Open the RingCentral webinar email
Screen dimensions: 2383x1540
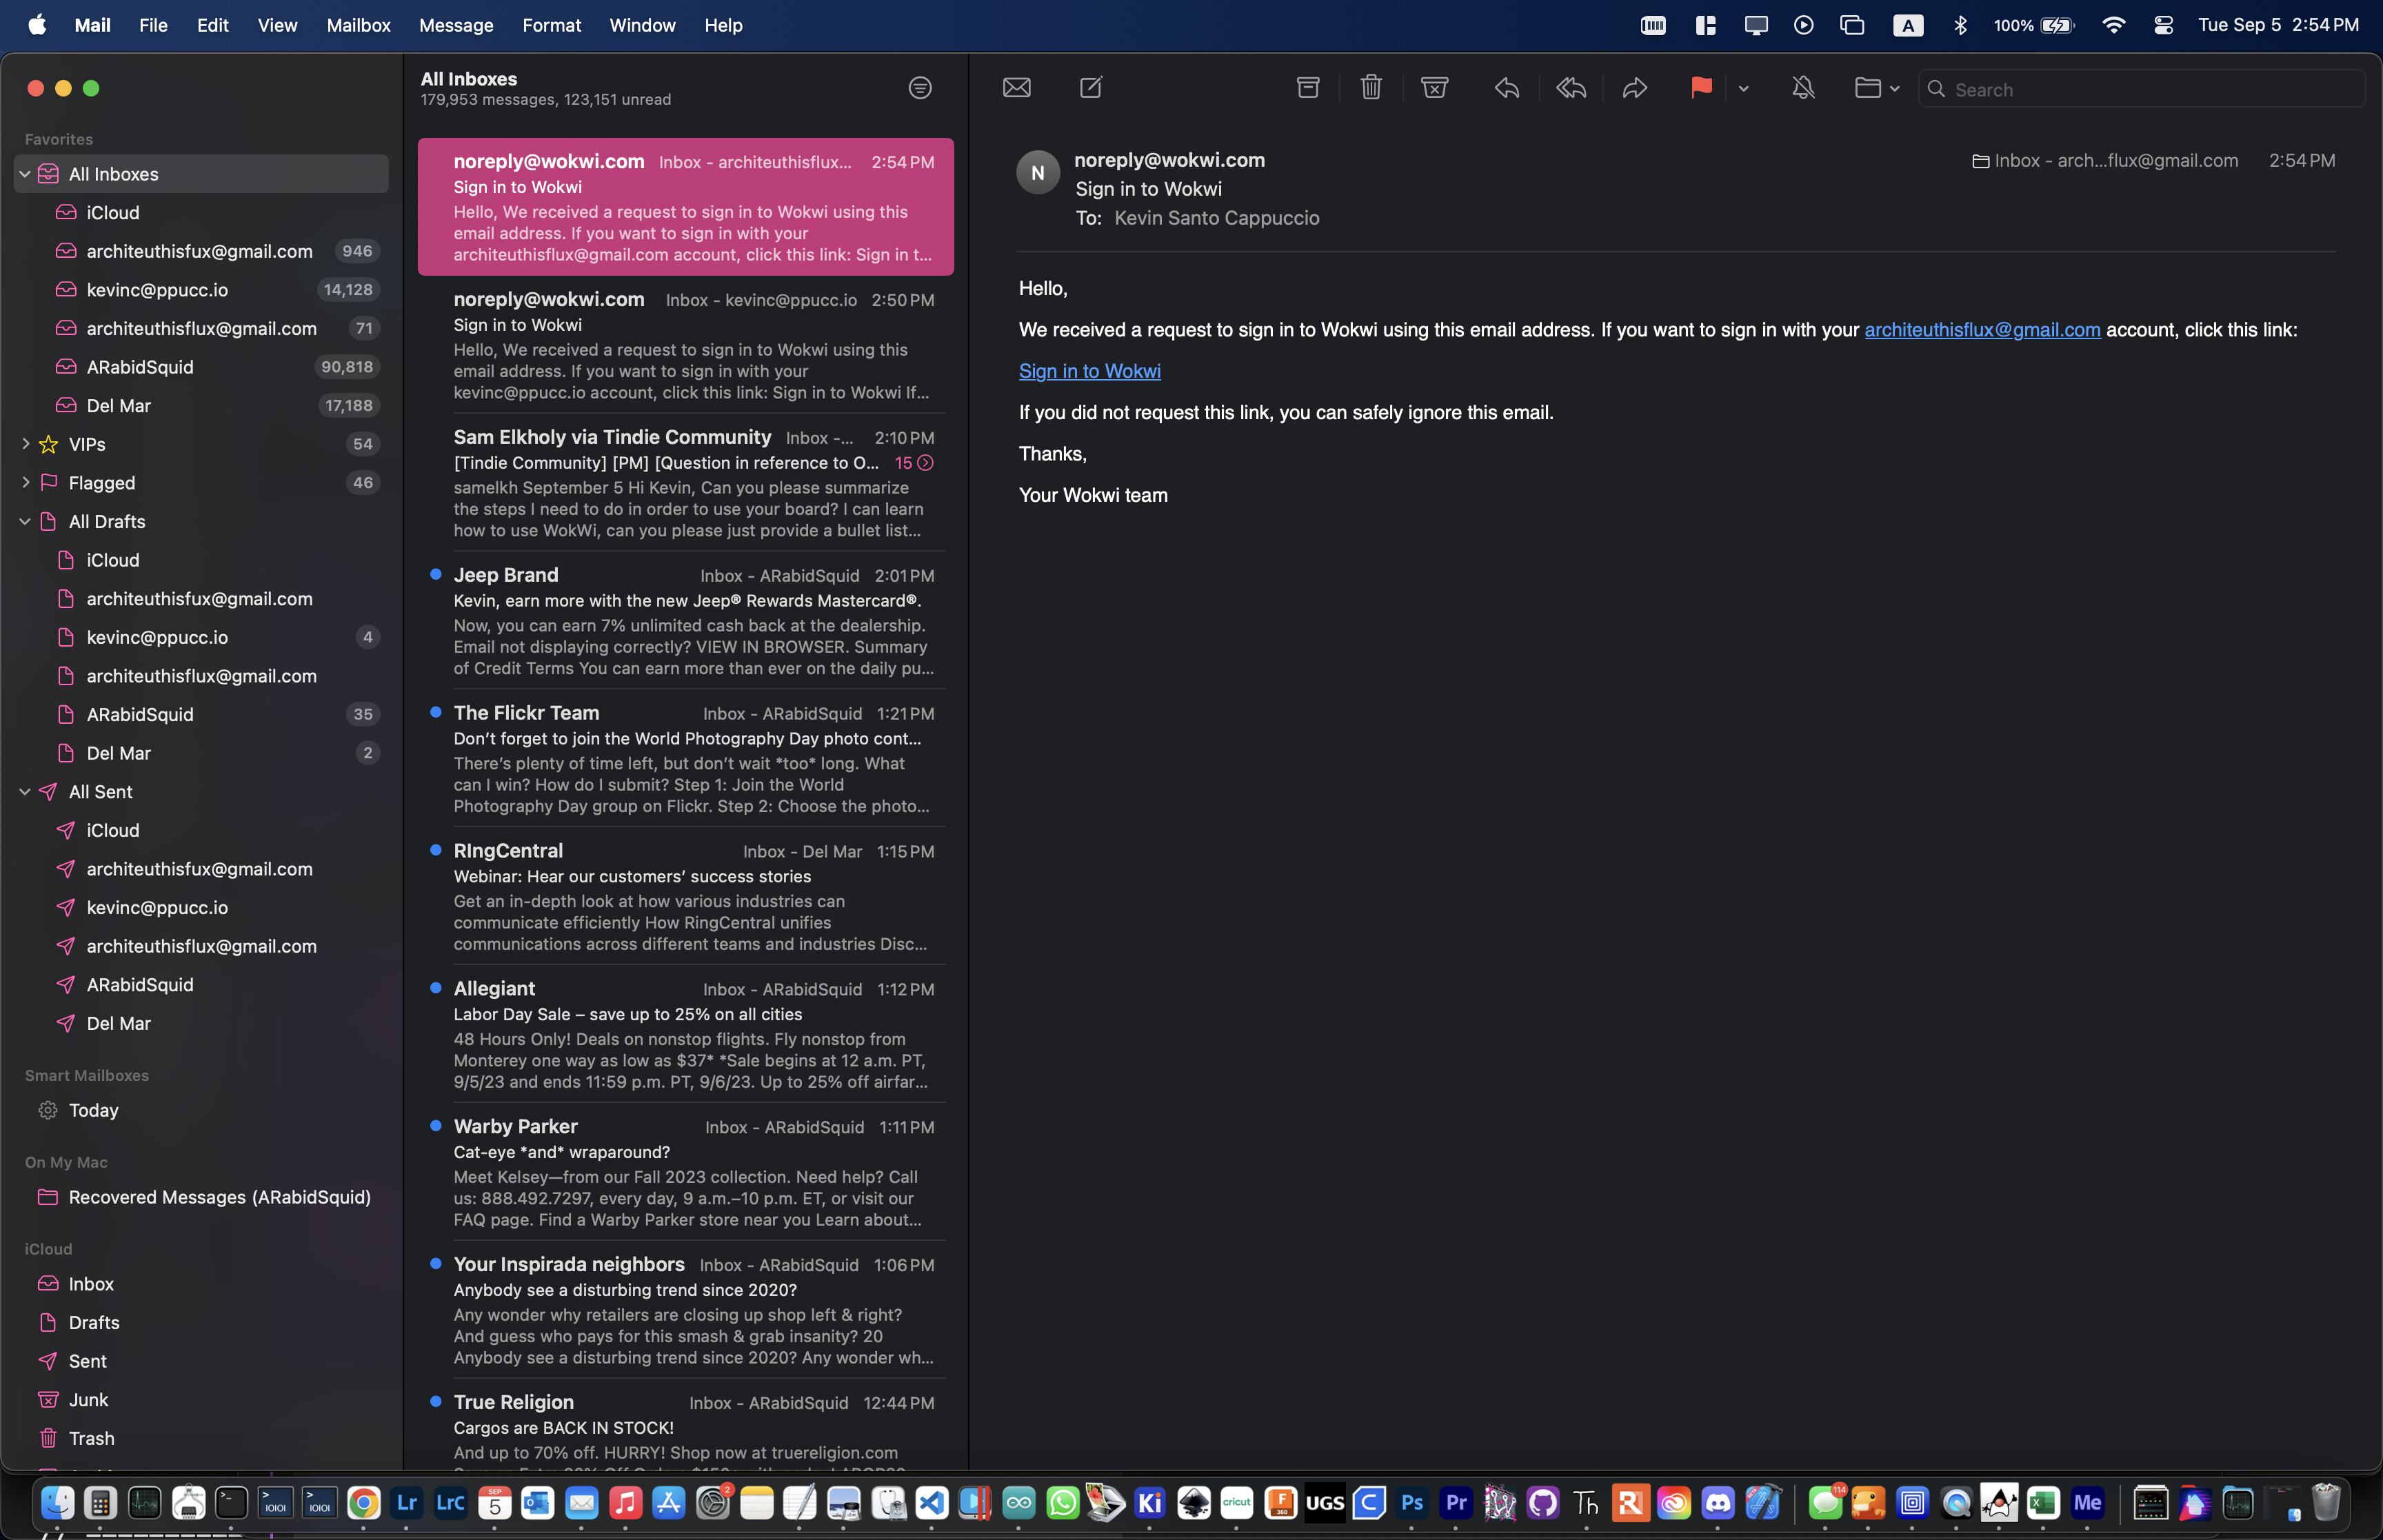pyautogui.click(x=686, y=897)
